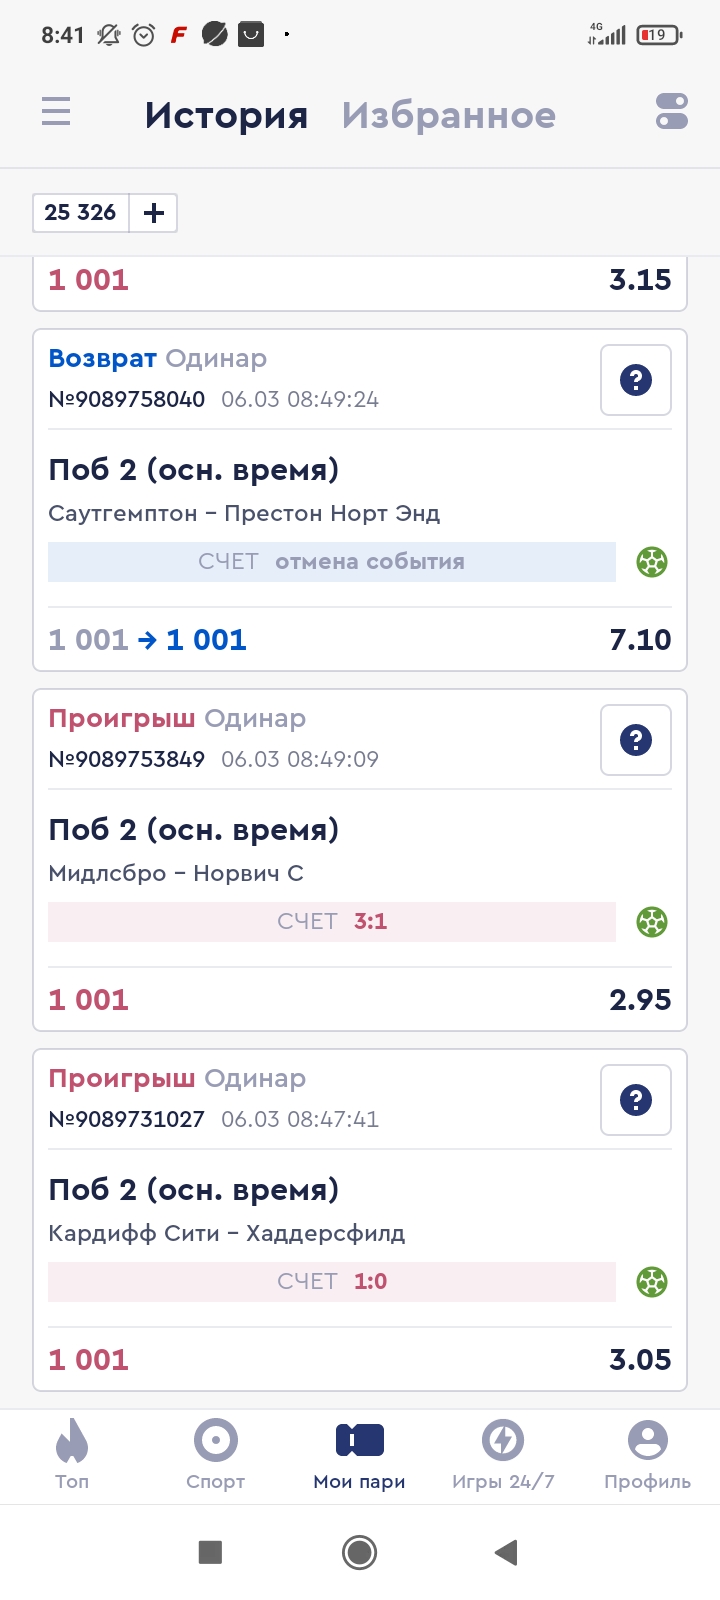Image resolution: width=720 pixels, height=1600 pixels.
Task: Open help for bet №9089758040
Action: click(x=636, y=380)
